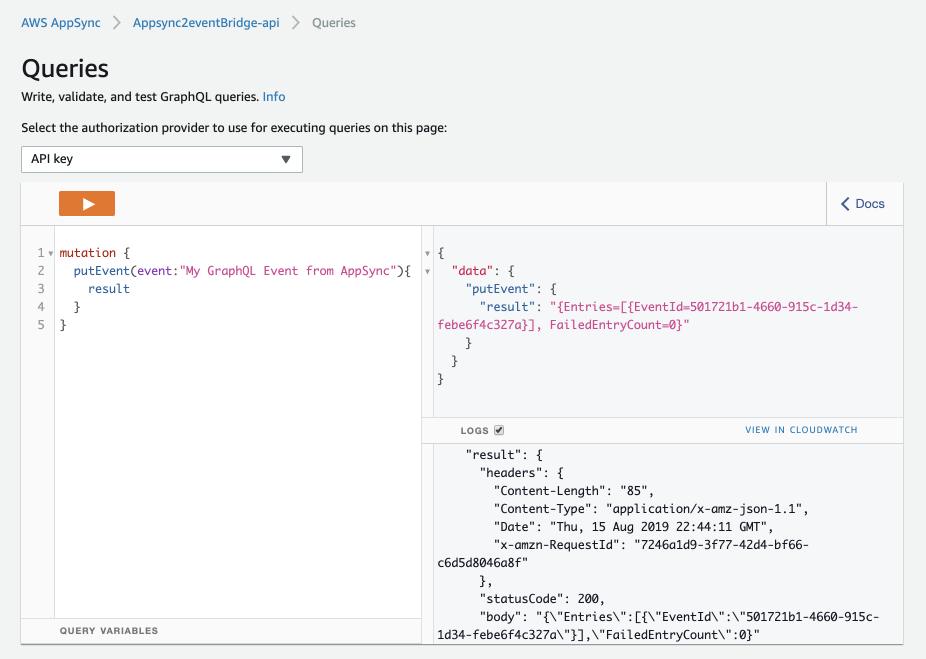The width and height of the screenshot is (926, 659).
Task: Click the "statusCode": 200 log line
Action: click(x=542, y=599)
